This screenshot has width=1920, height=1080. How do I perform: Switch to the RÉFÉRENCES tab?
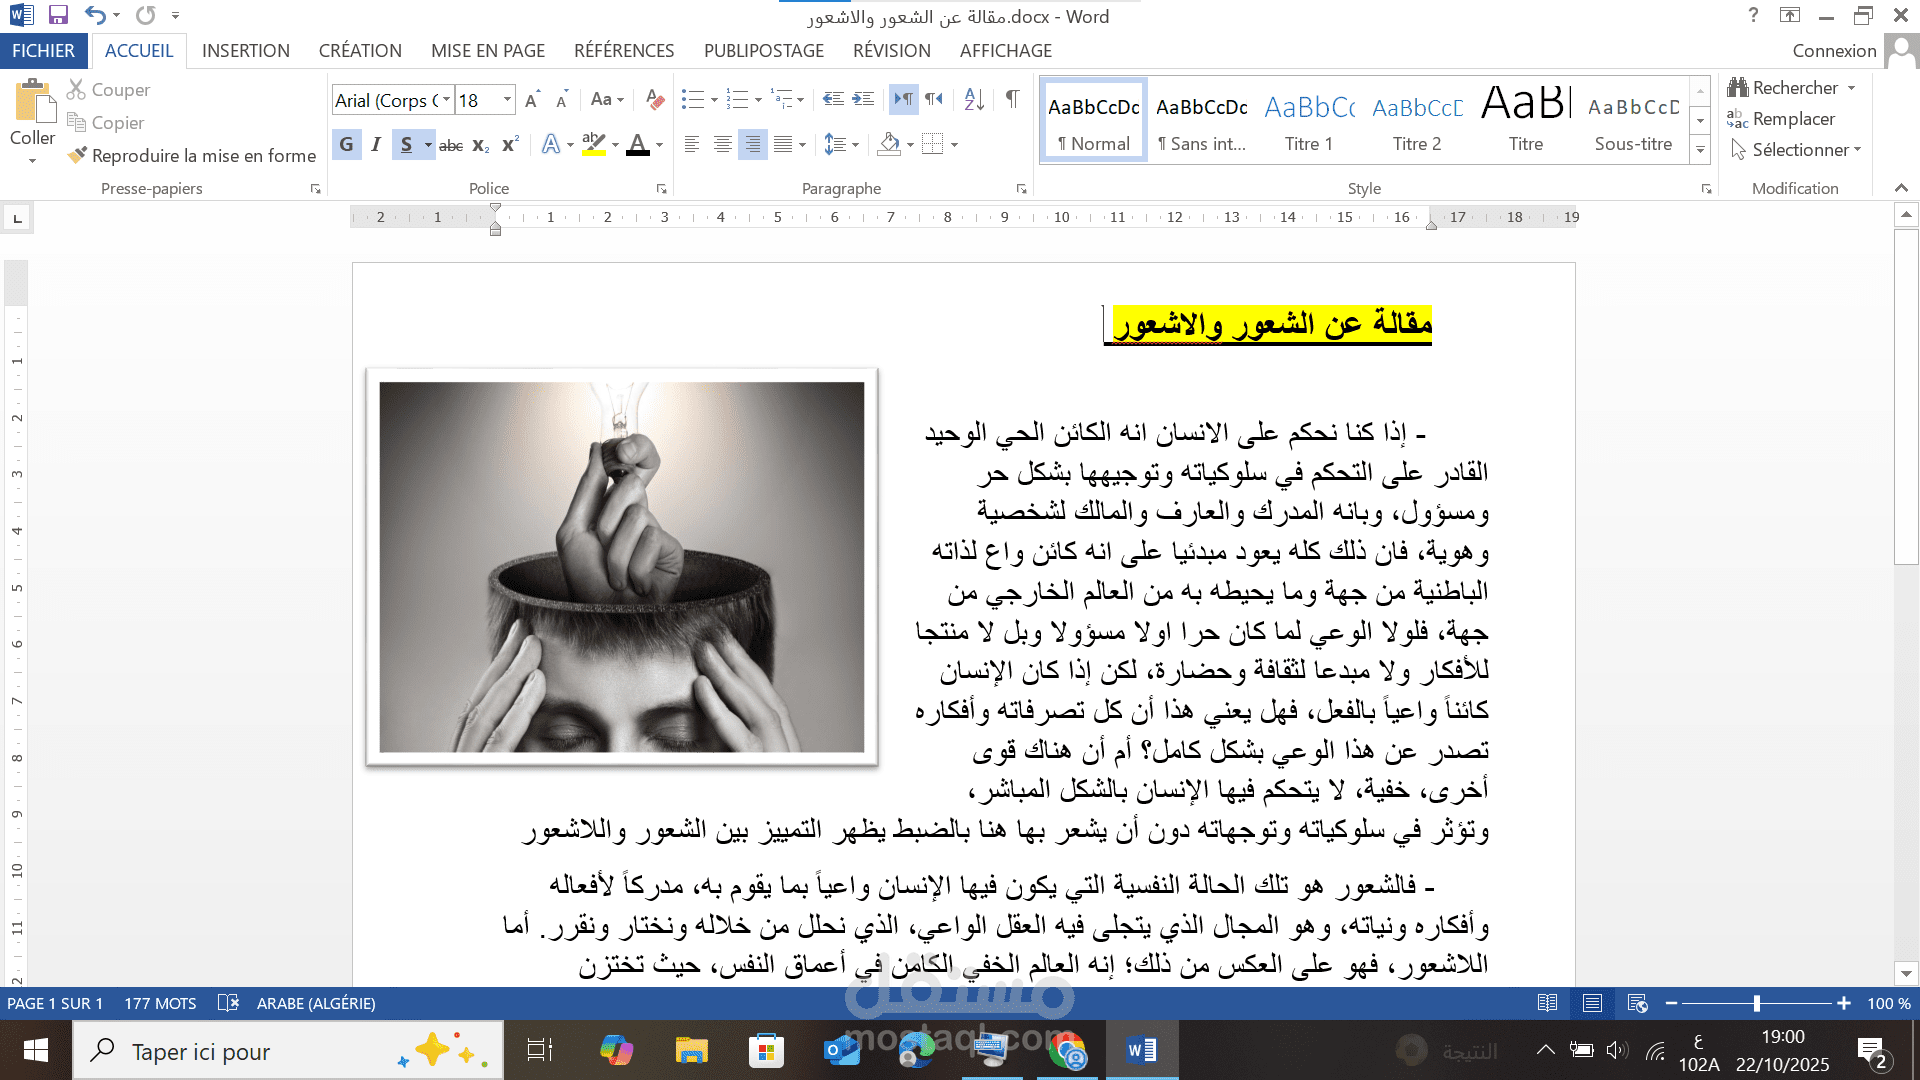click(x=624, y=50)
